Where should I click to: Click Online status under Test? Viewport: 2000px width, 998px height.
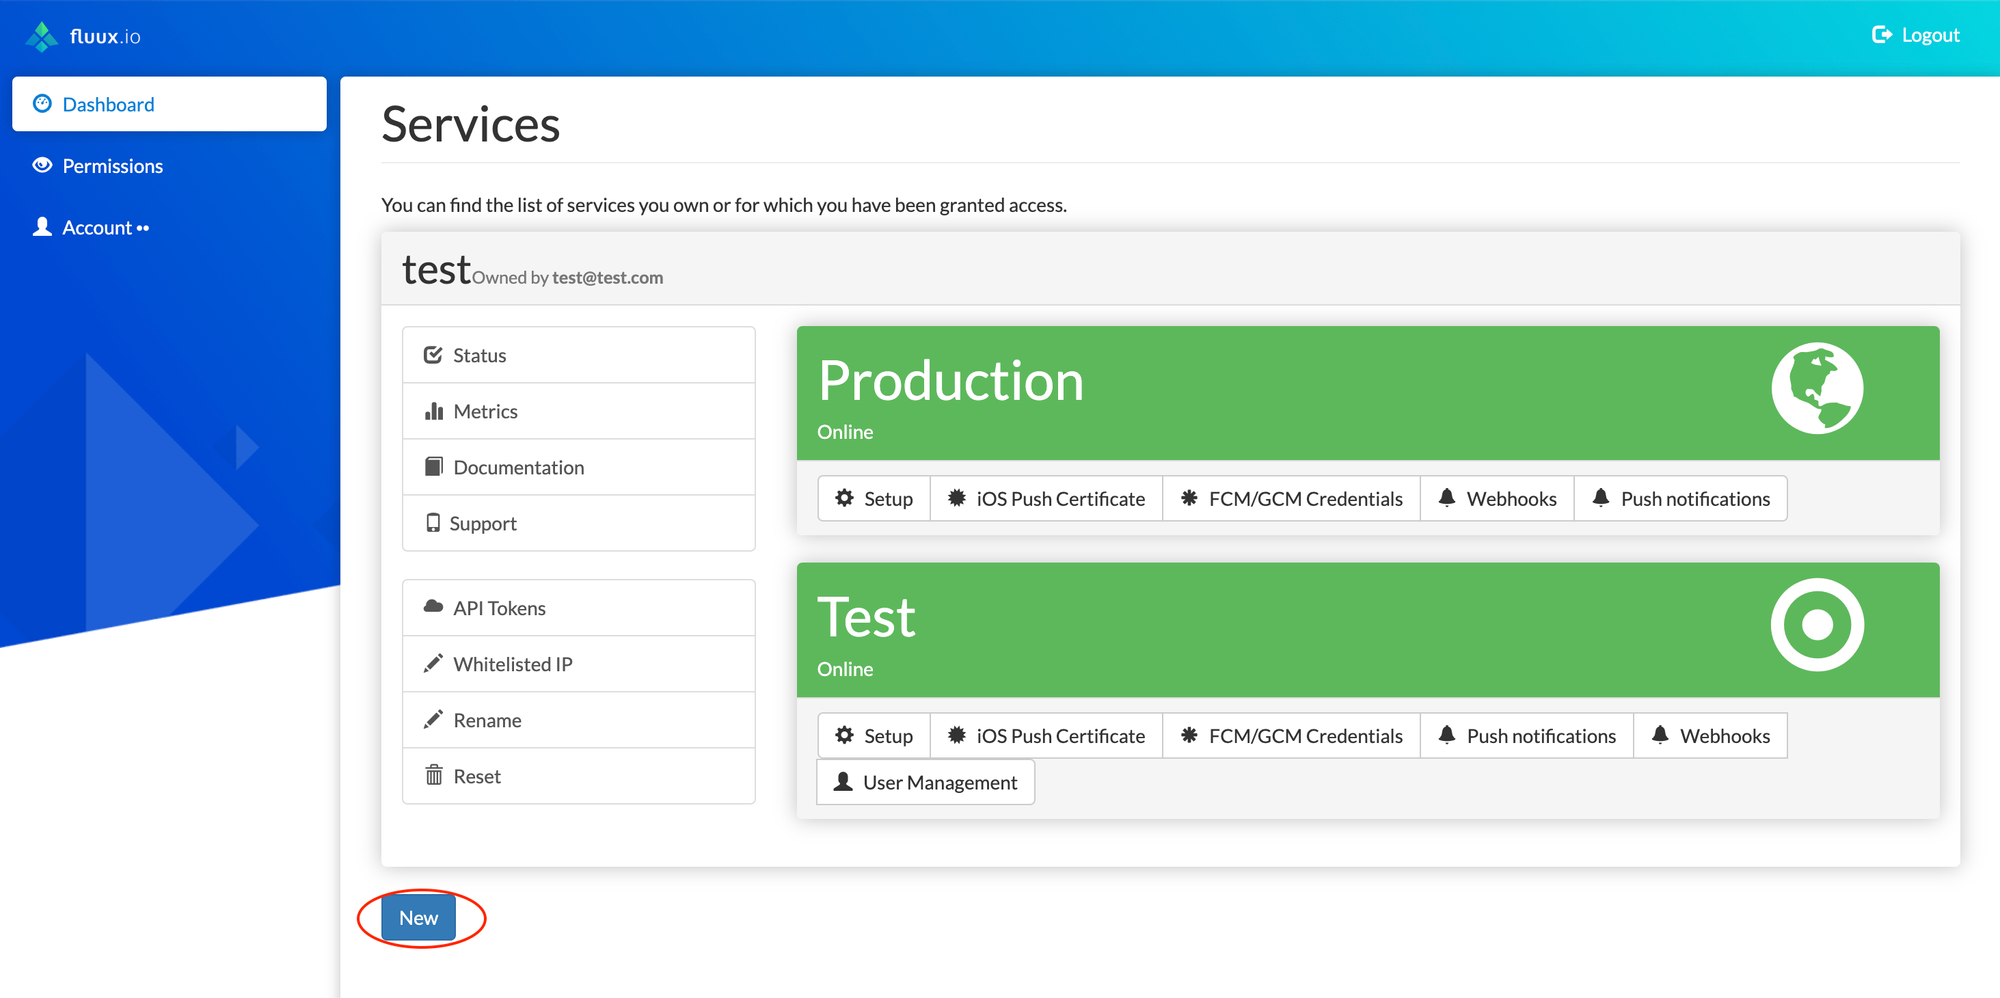845,669
